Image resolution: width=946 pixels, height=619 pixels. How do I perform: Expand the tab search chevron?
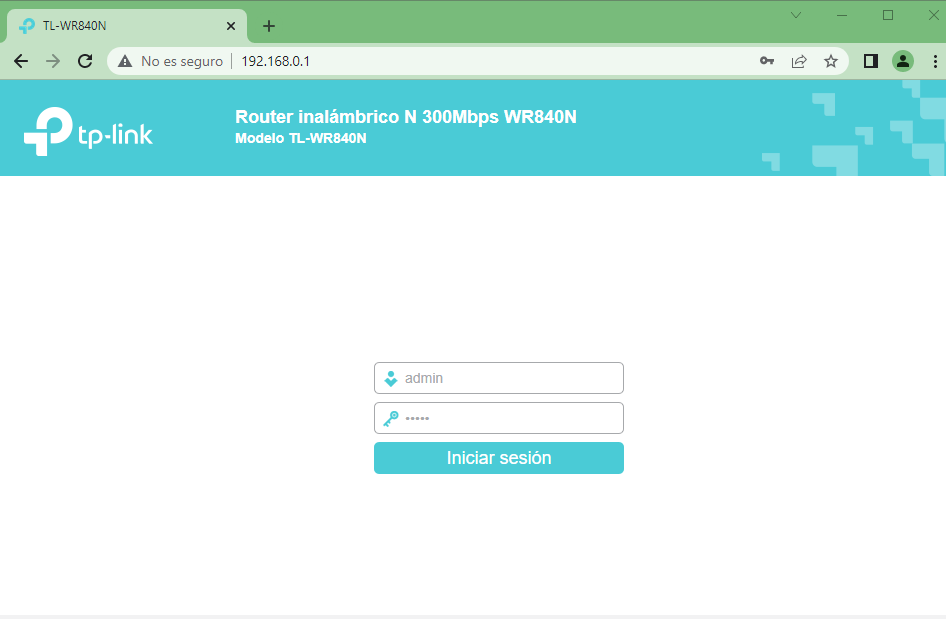pos(796,15)
